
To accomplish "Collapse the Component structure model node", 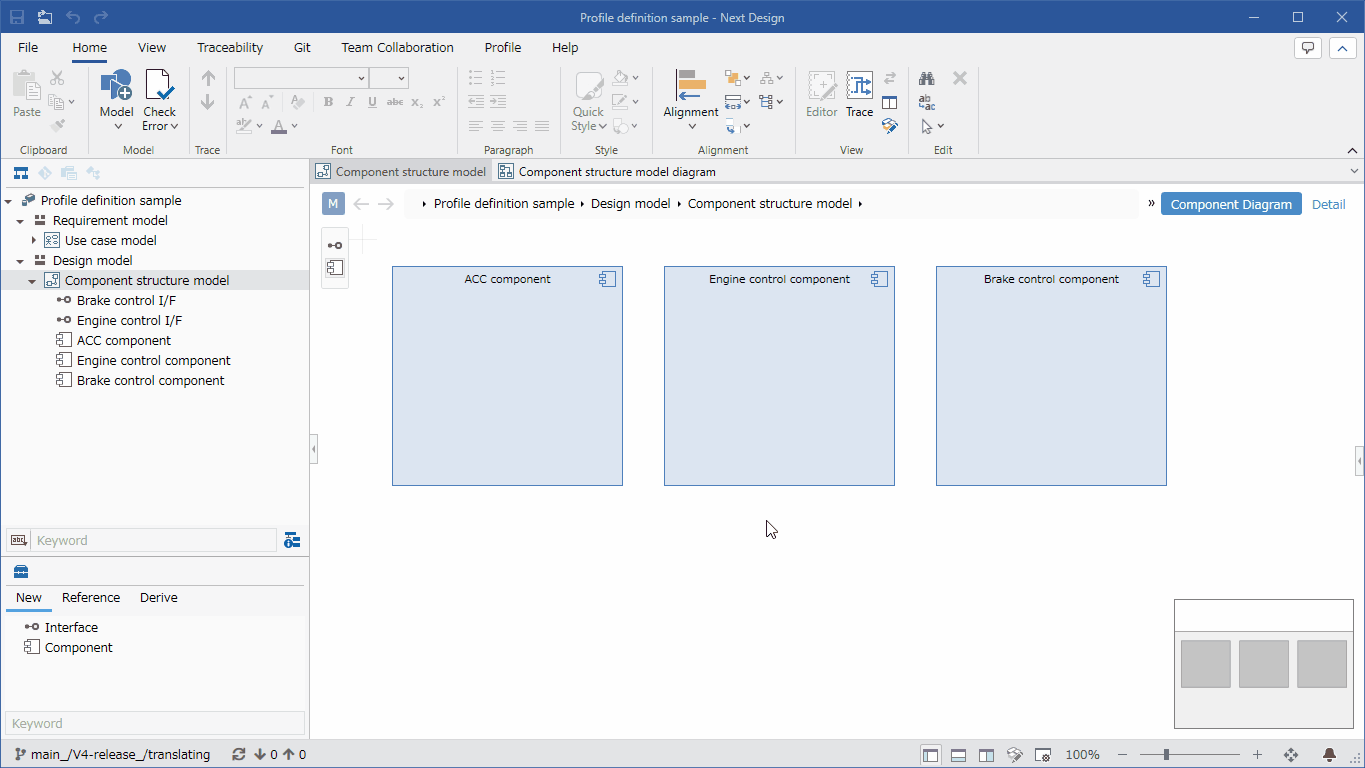I will point(32,281).
